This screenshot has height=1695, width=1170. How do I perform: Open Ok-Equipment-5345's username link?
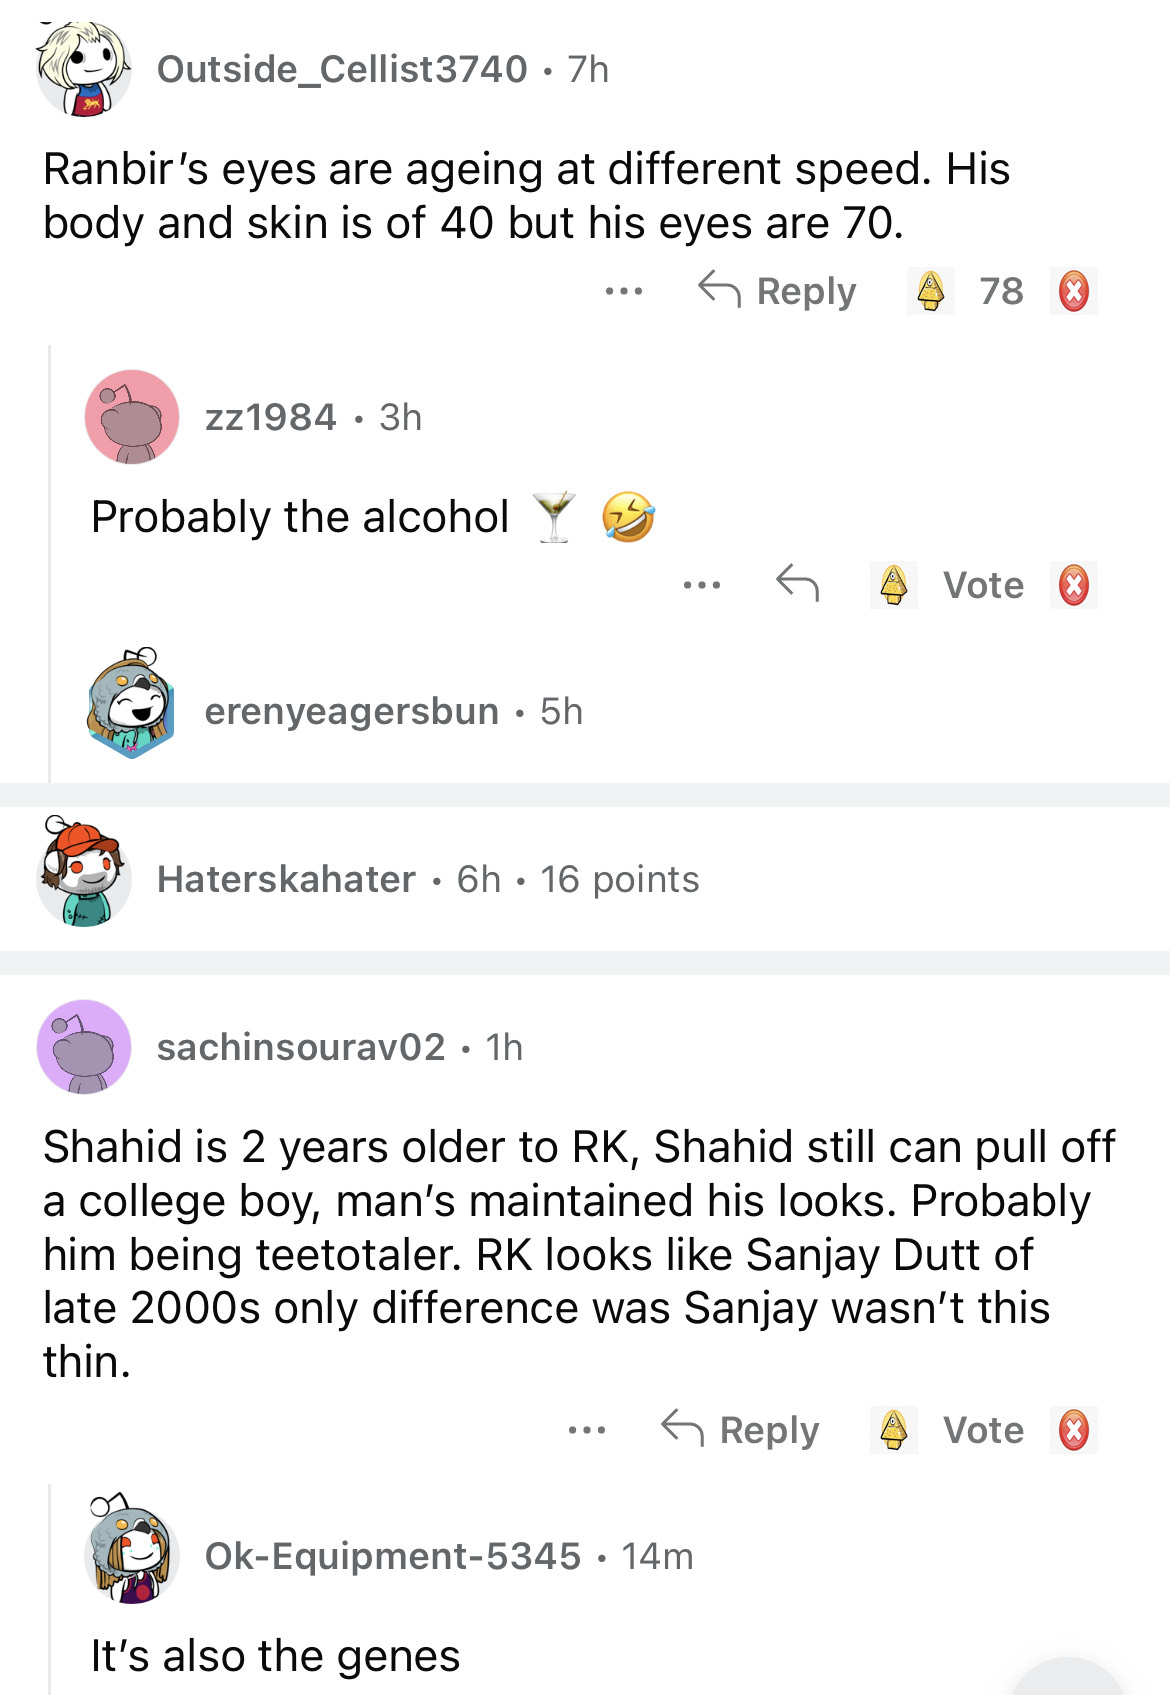point(393,1556)
